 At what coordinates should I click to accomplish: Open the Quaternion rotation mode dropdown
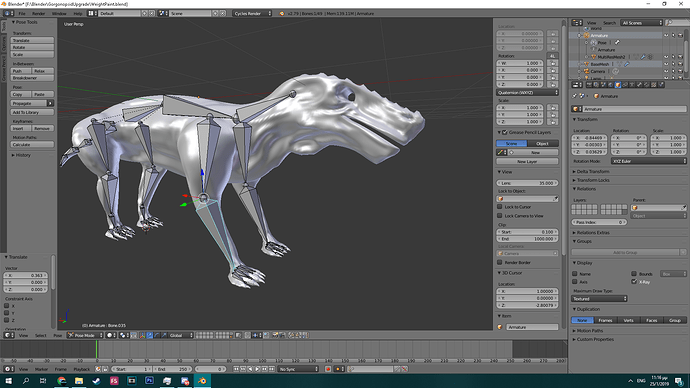(528, 92)
